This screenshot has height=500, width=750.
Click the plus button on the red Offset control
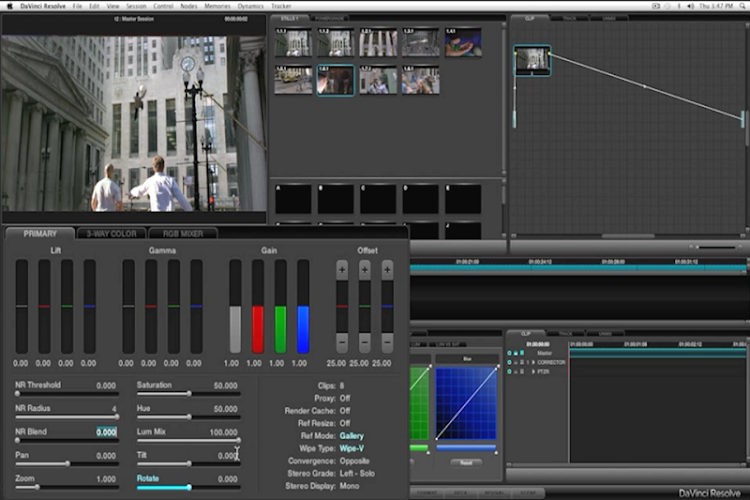click(342, 270)
